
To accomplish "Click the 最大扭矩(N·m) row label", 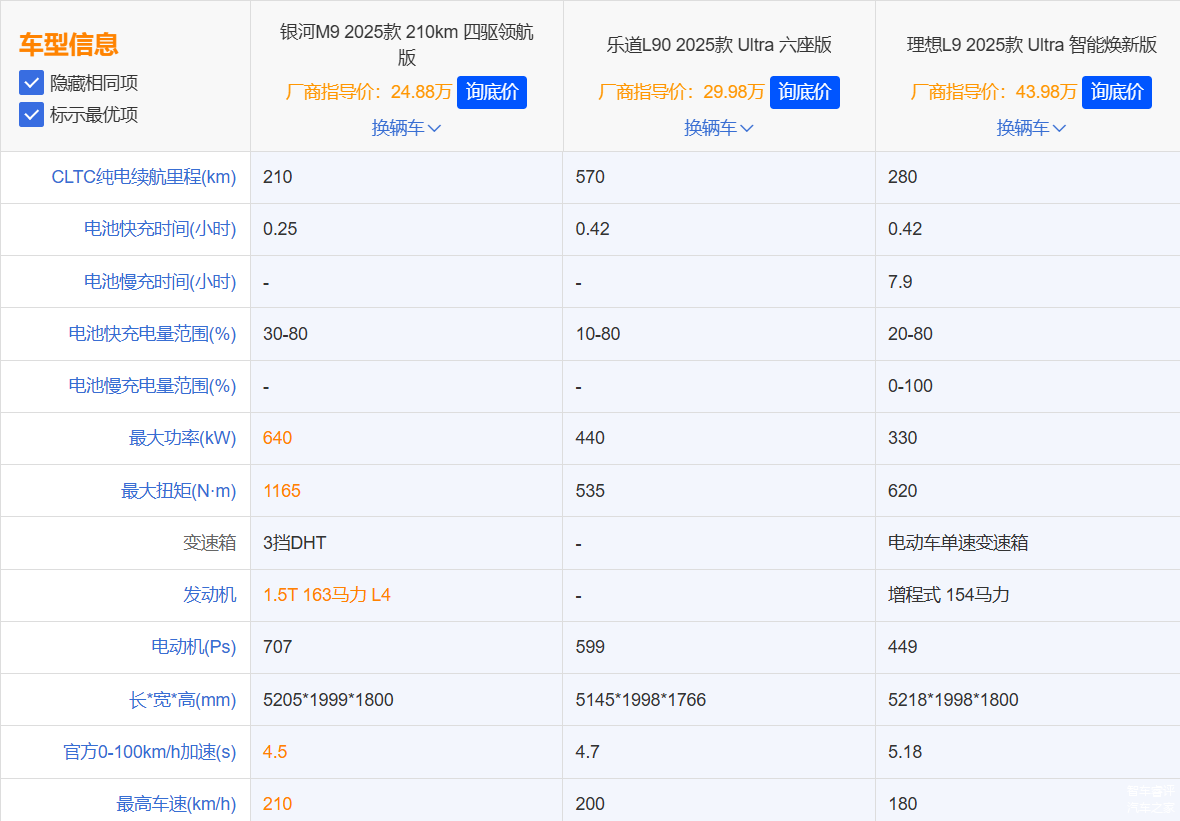I will point(178,491).
